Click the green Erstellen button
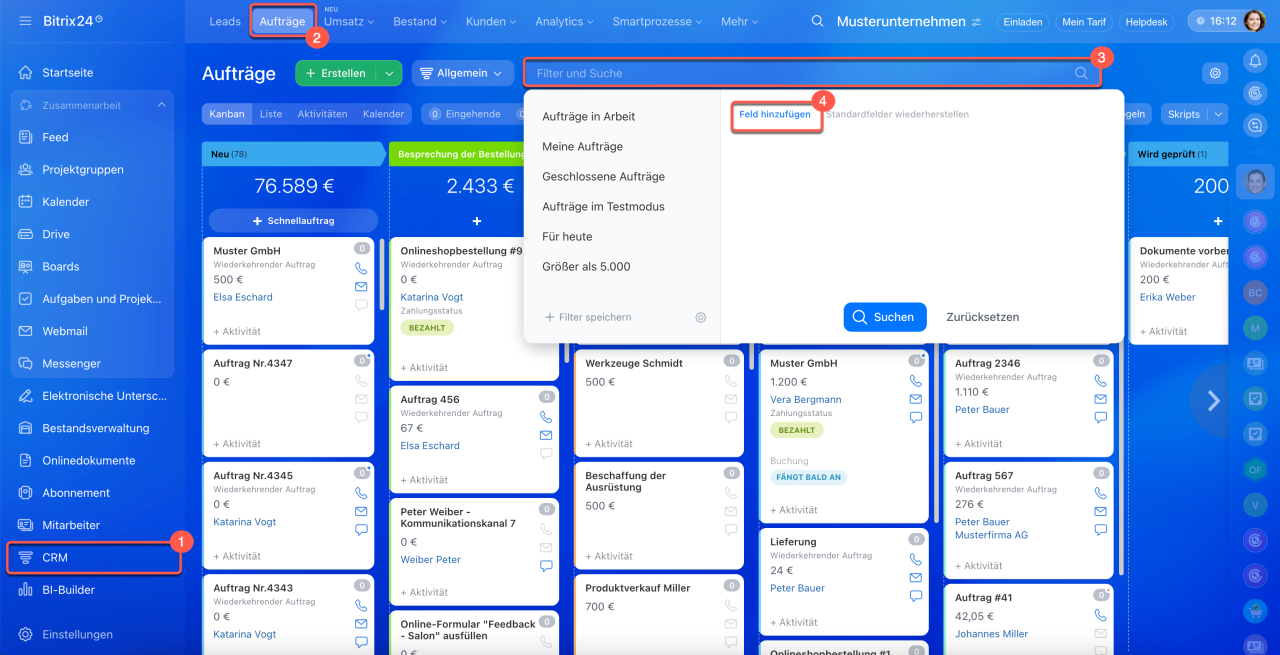The image size is (1280, 655). point(335,73)
